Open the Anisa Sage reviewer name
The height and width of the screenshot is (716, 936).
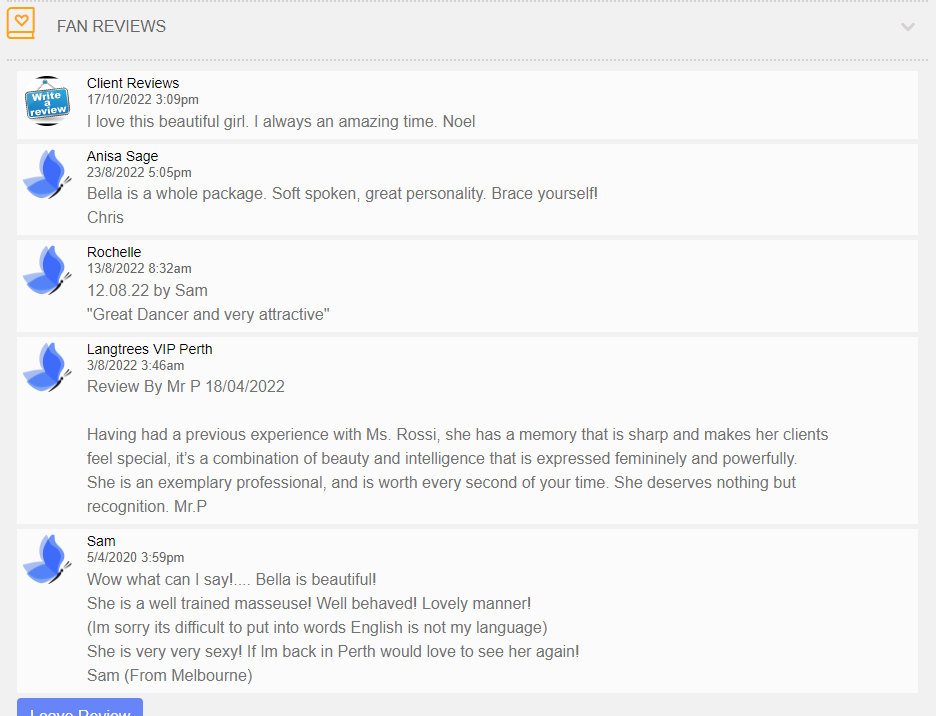[122, 156]
